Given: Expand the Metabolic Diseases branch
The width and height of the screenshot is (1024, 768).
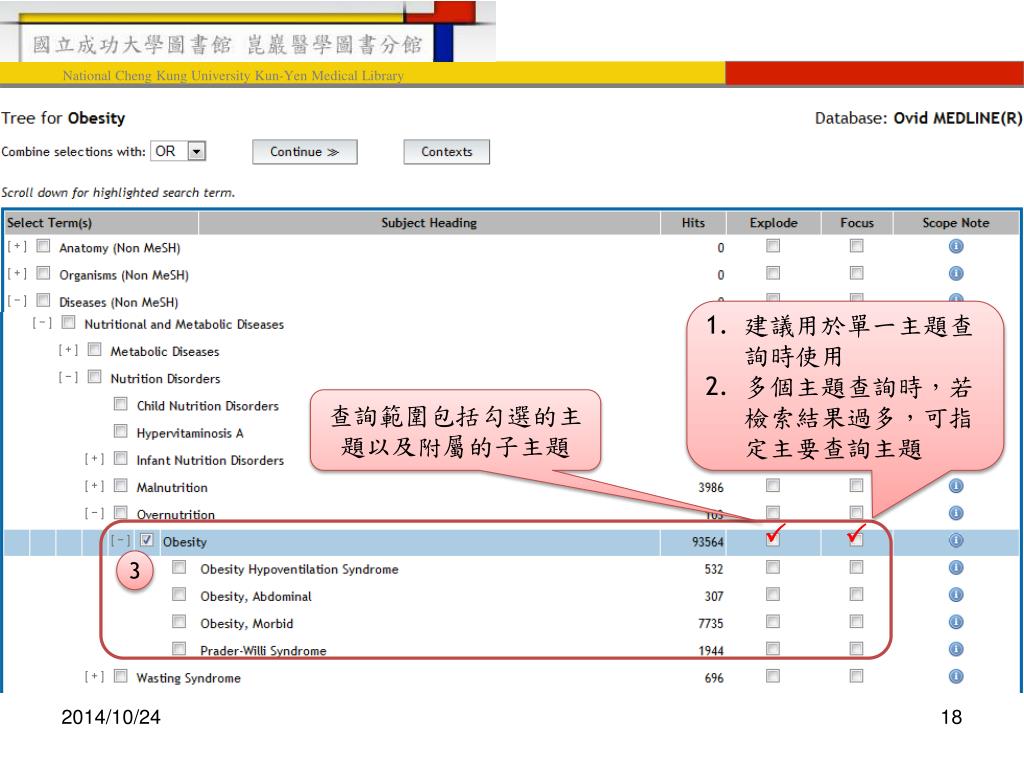Looking at the screenshot, I should 69,351.
